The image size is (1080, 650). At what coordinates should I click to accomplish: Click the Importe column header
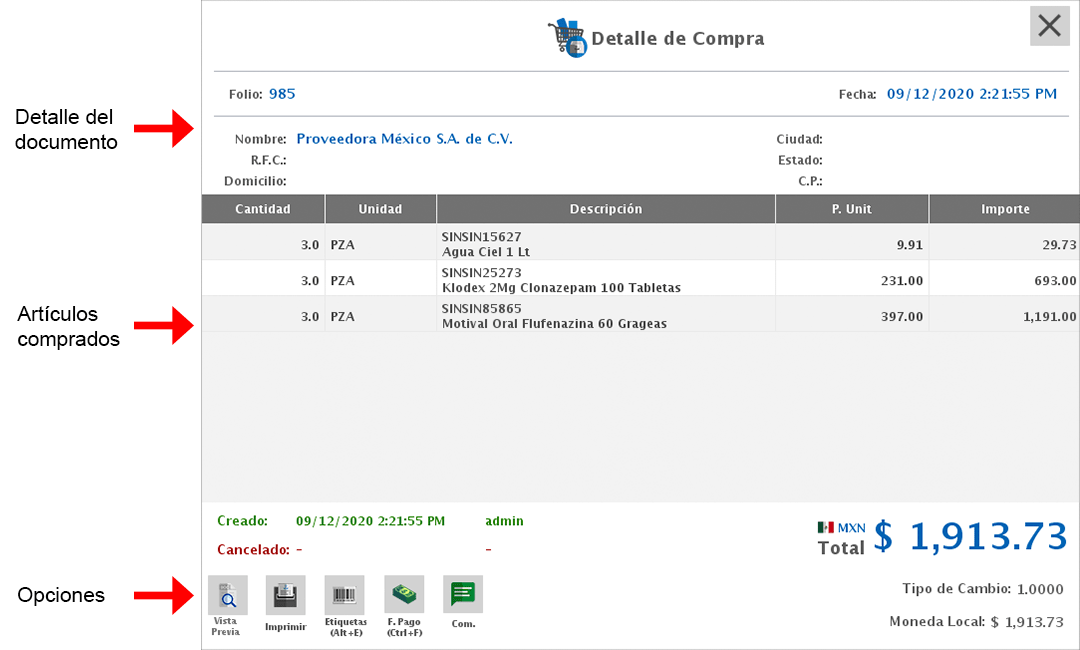pyautogui.click(x=1005, y=208)
